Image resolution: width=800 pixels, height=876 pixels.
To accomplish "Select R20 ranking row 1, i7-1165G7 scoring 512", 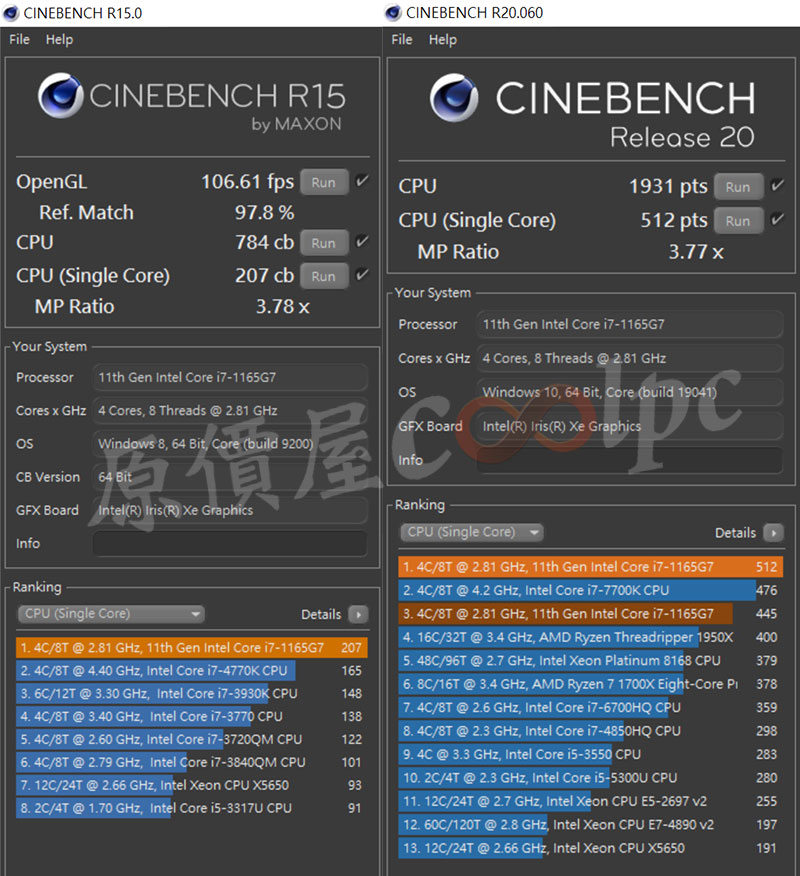I will click(x=591, y=567).
